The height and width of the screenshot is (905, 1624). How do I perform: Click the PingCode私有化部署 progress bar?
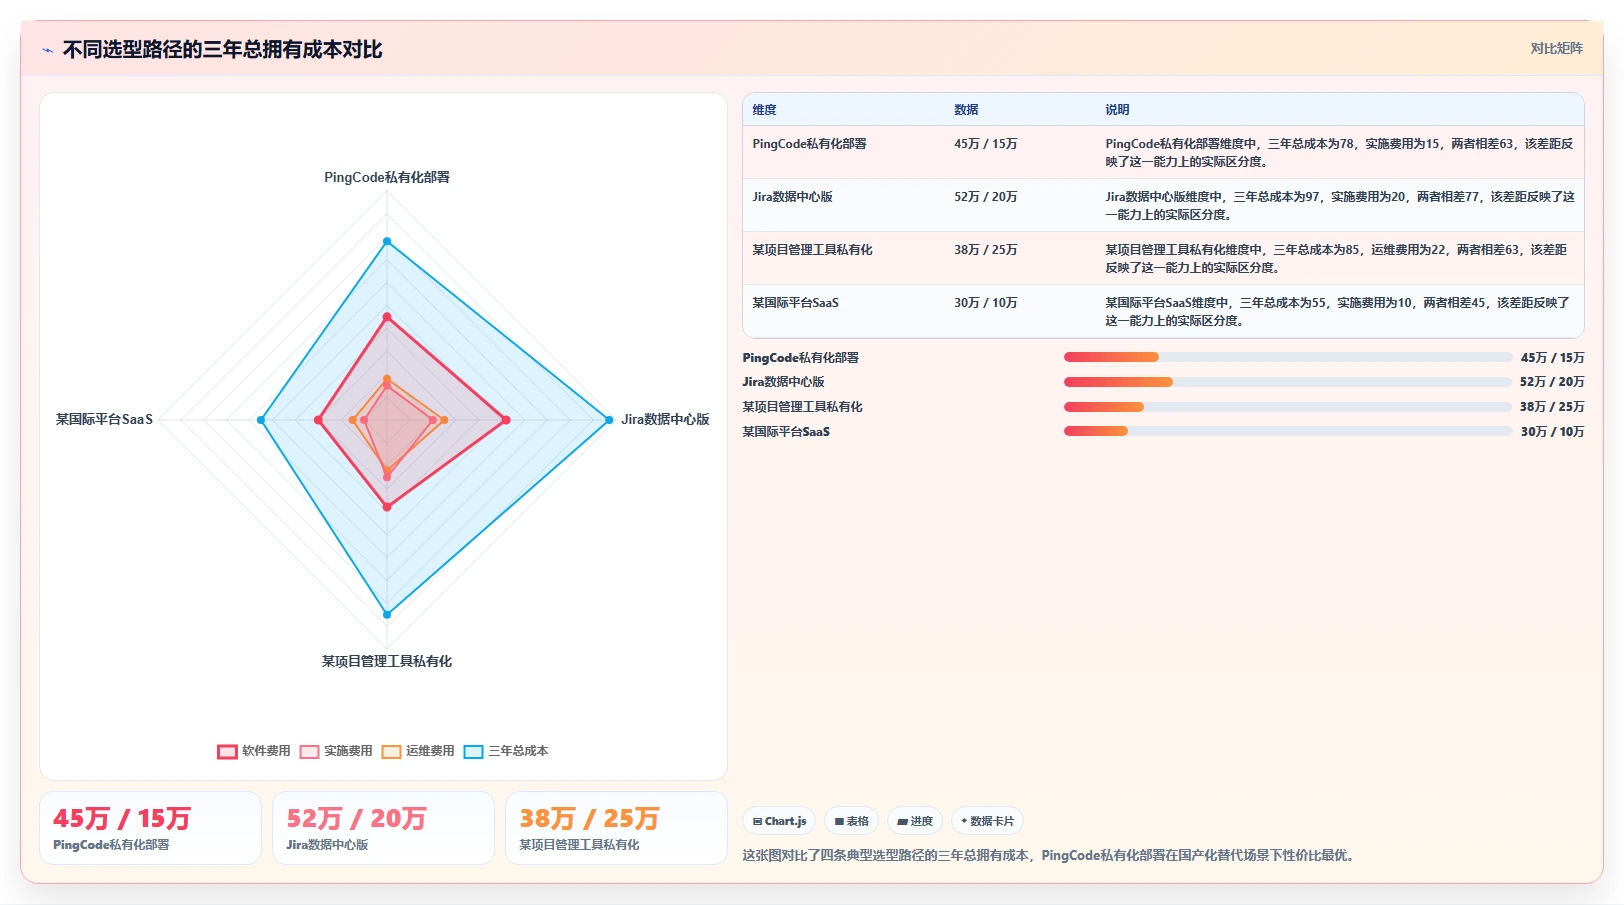point(1288,357)
